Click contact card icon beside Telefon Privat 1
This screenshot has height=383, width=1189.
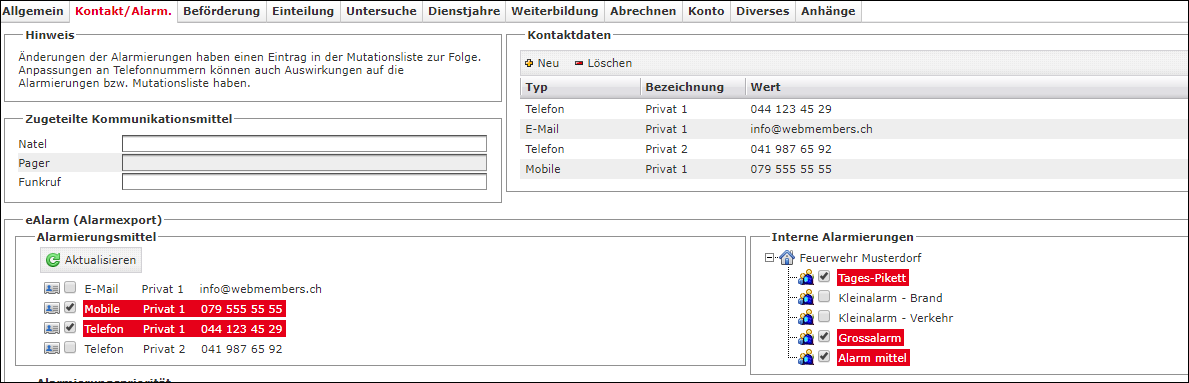point(52,328)
